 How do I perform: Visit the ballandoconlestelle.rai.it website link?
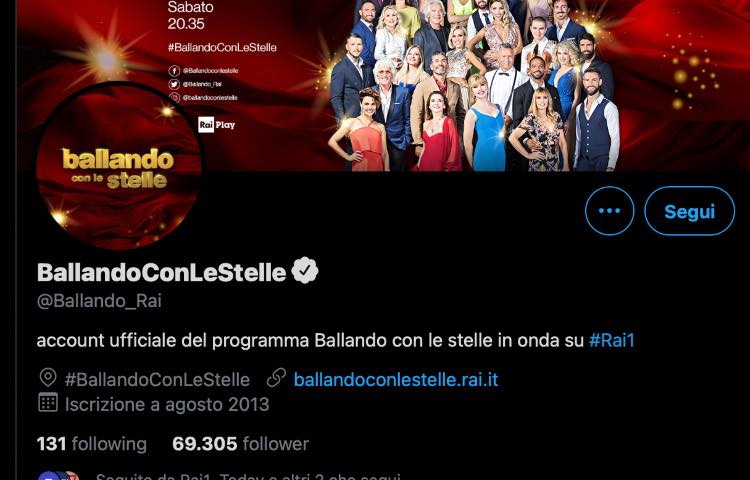point(396,380)
